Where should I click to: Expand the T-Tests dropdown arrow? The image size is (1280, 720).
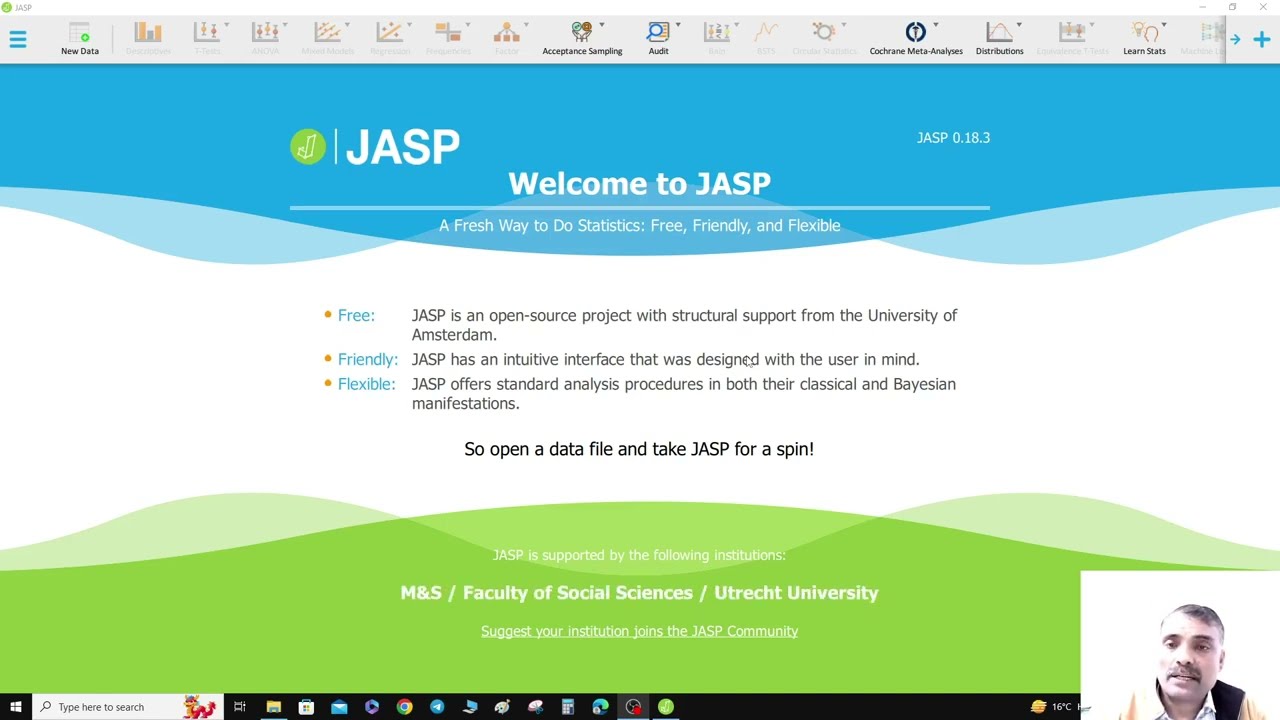(227, 25)
